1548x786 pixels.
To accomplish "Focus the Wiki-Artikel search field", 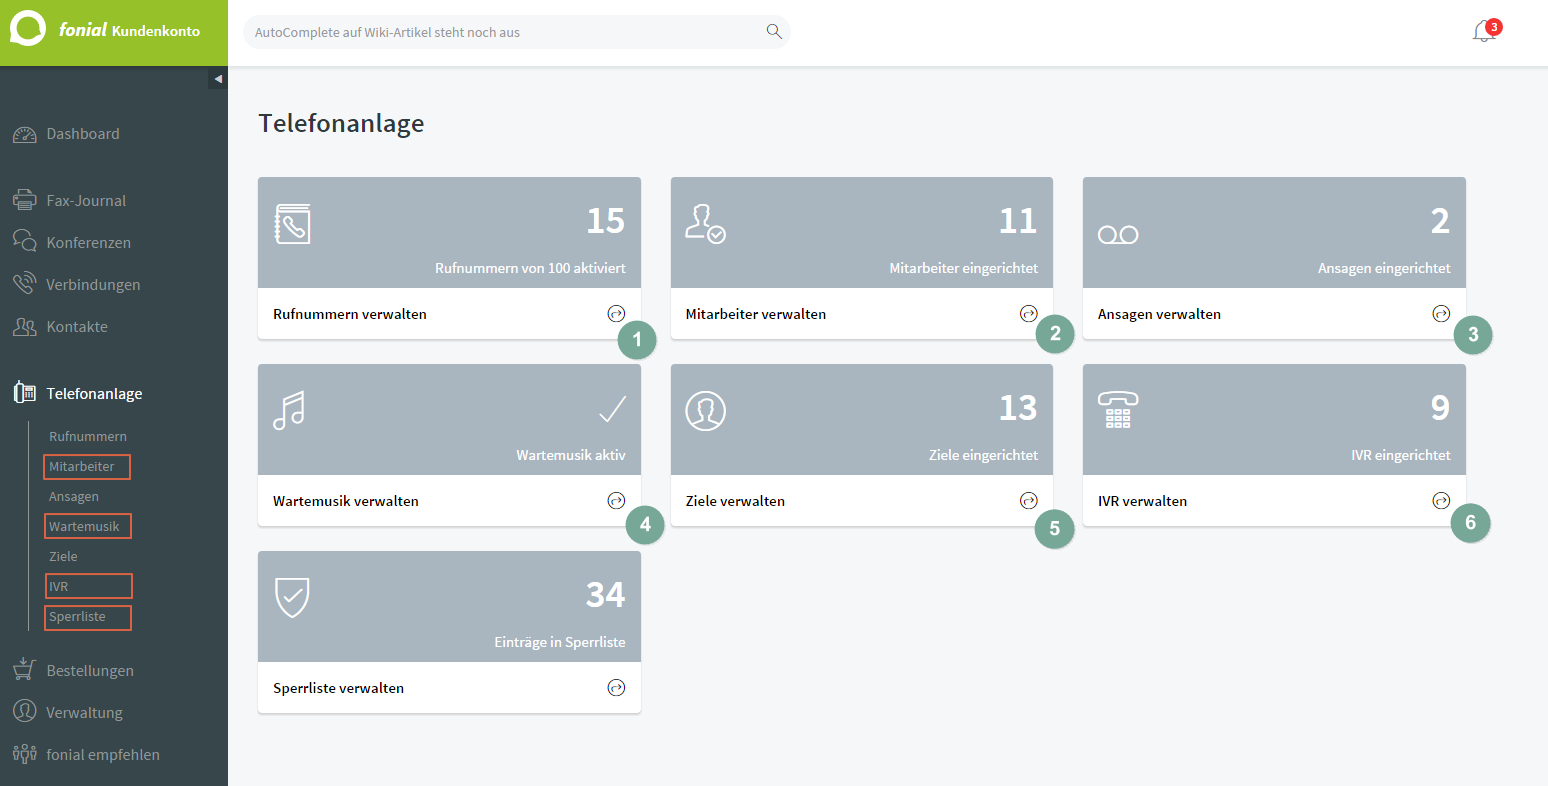I will pos(500,32).
